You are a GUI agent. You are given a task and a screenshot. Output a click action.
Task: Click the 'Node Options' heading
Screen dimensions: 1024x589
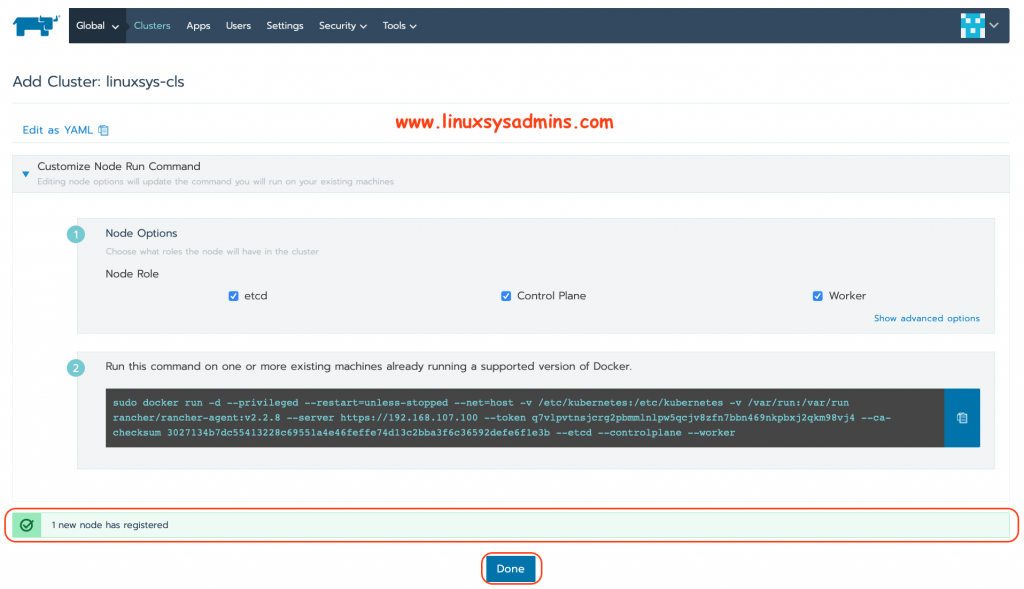141,233
